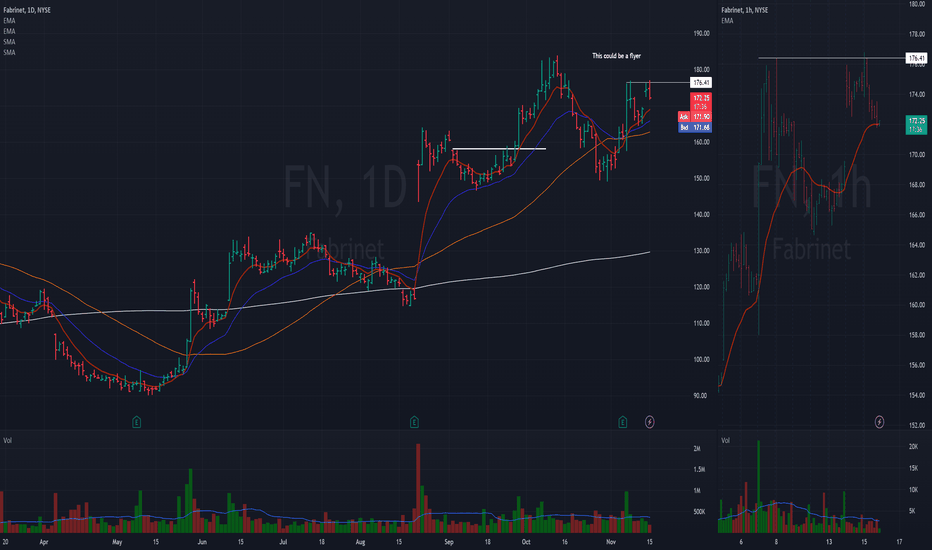
Task: Click the 154.00 value on the 1h price axis
Action: point(917,395)
